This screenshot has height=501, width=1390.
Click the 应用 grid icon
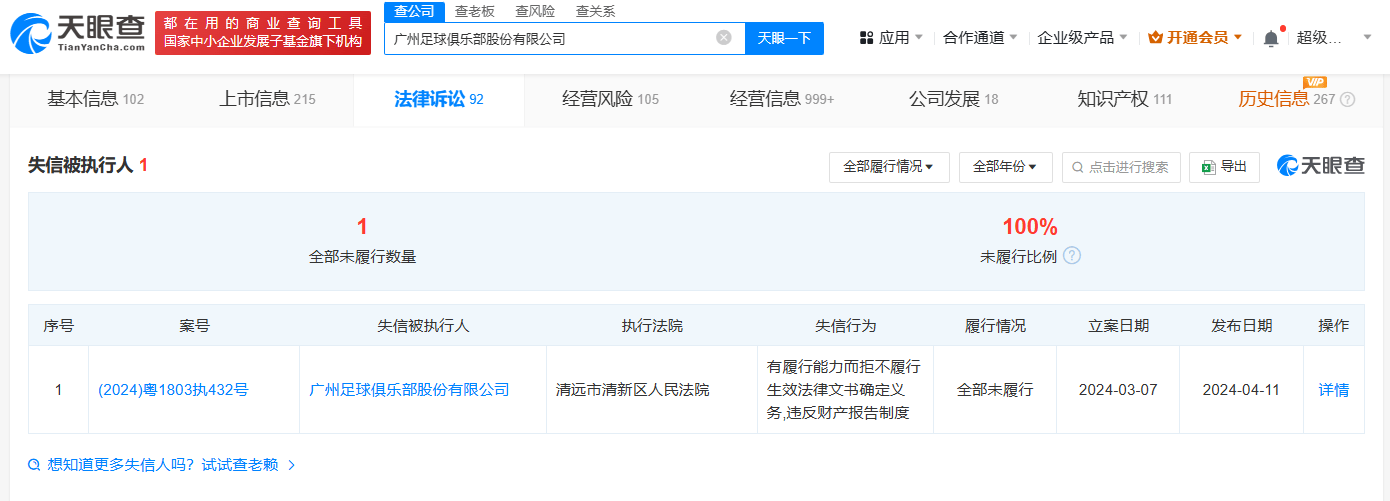click(866, 38)
